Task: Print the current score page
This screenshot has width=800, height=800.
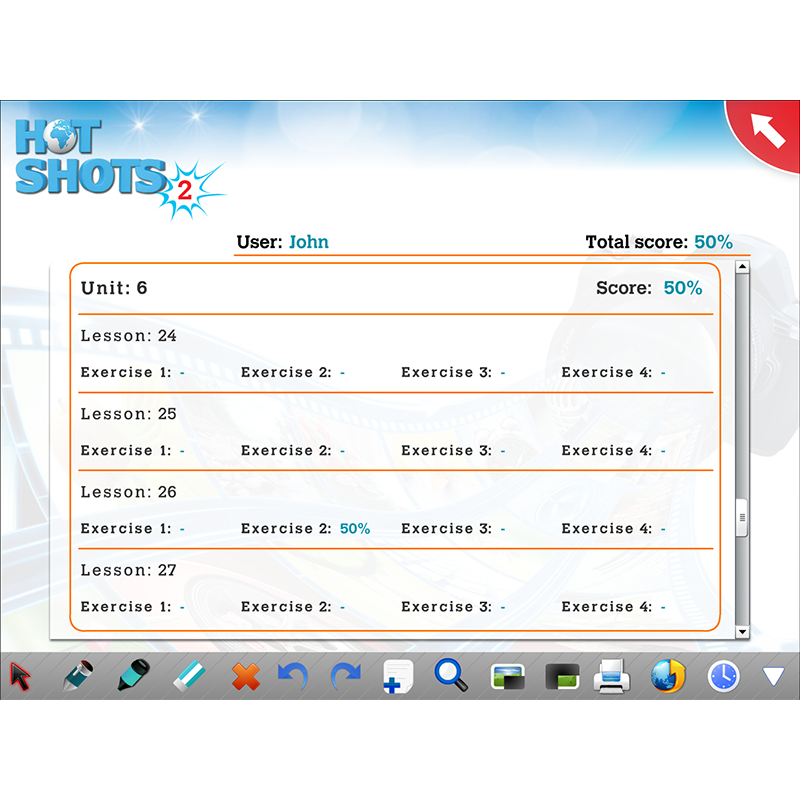Action: coord(612,677)
